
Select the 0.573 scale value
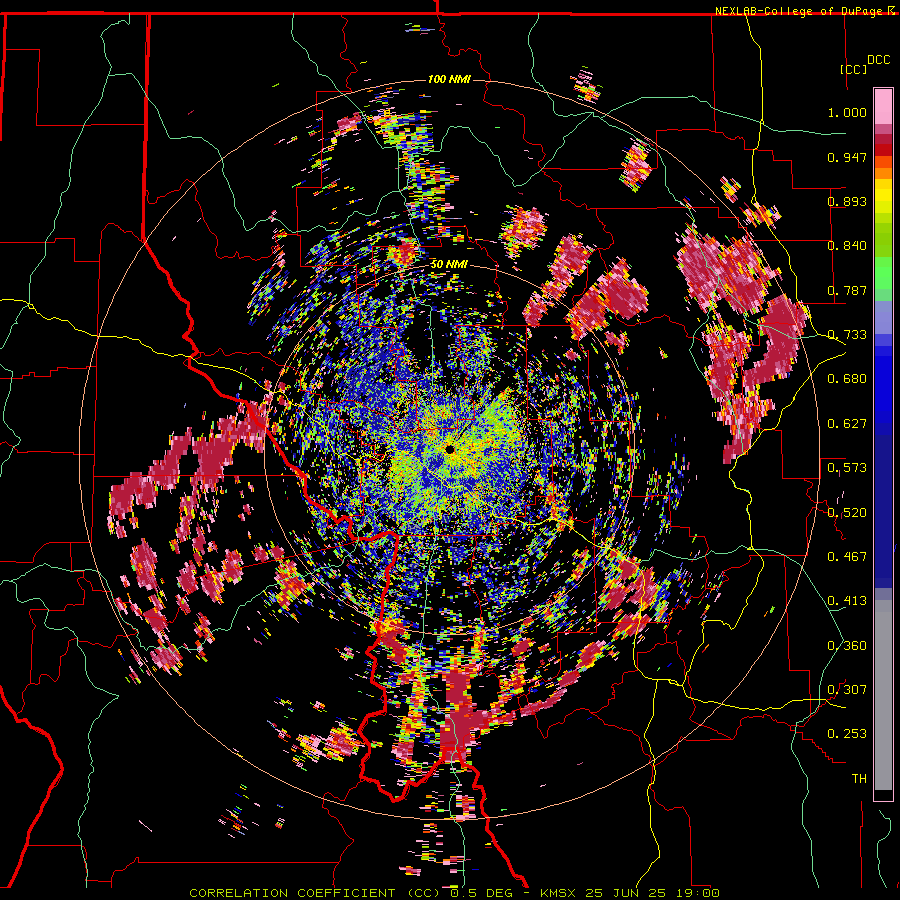click(847, 467)
